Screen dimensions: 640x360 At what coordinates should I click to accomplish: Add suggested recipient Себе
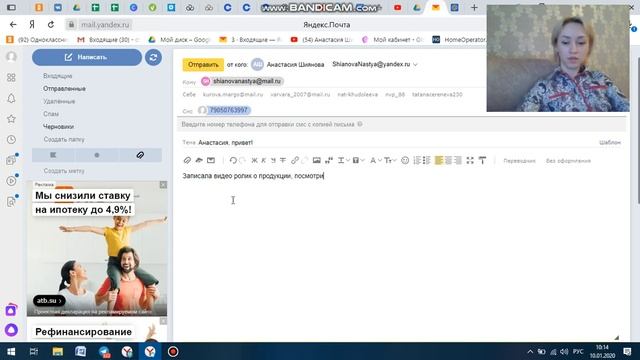pyautogui.click(x=189, y=94)
